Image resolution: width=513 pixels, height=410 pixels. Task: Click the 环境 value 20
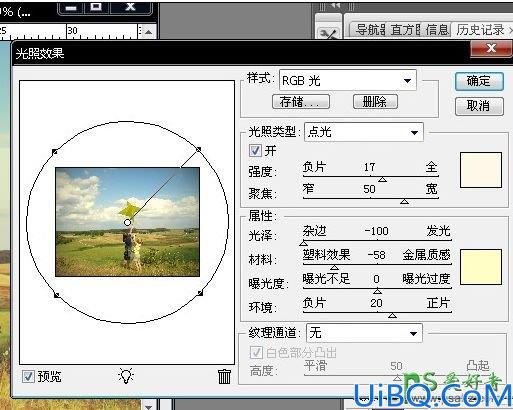click(376, 303)
